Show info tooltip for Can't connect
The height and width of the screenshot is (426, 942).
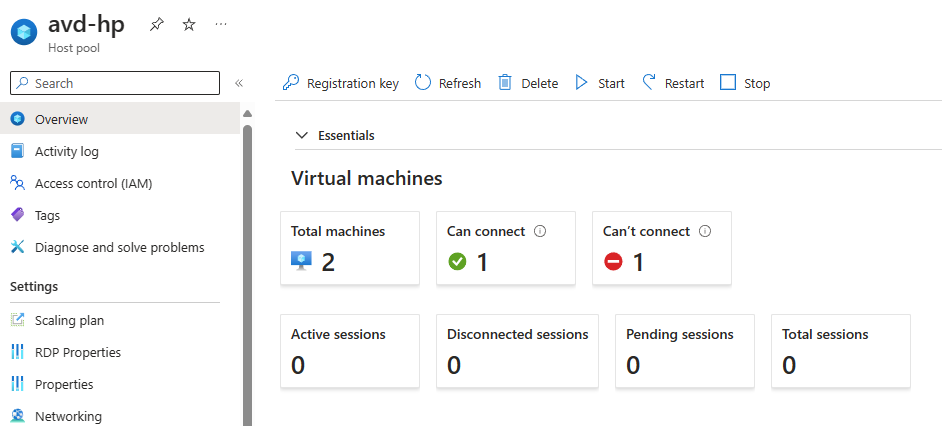click(x=705, y=231)
